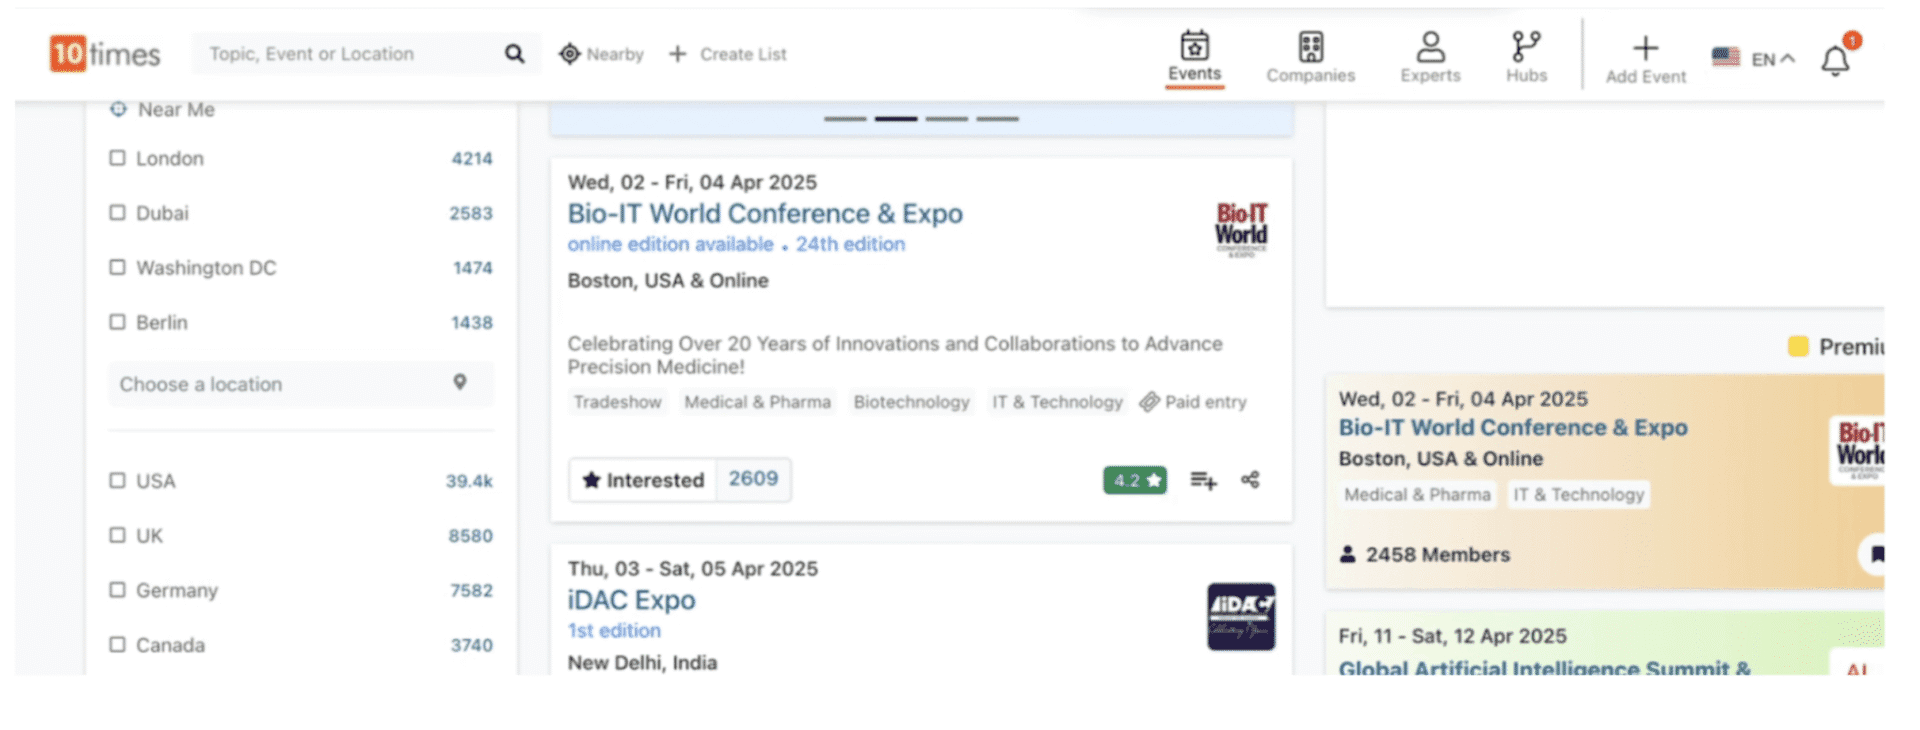This screenshot has width=1920, height=730.
Task: Check the Germany checkbox
Action: (117, 590)
